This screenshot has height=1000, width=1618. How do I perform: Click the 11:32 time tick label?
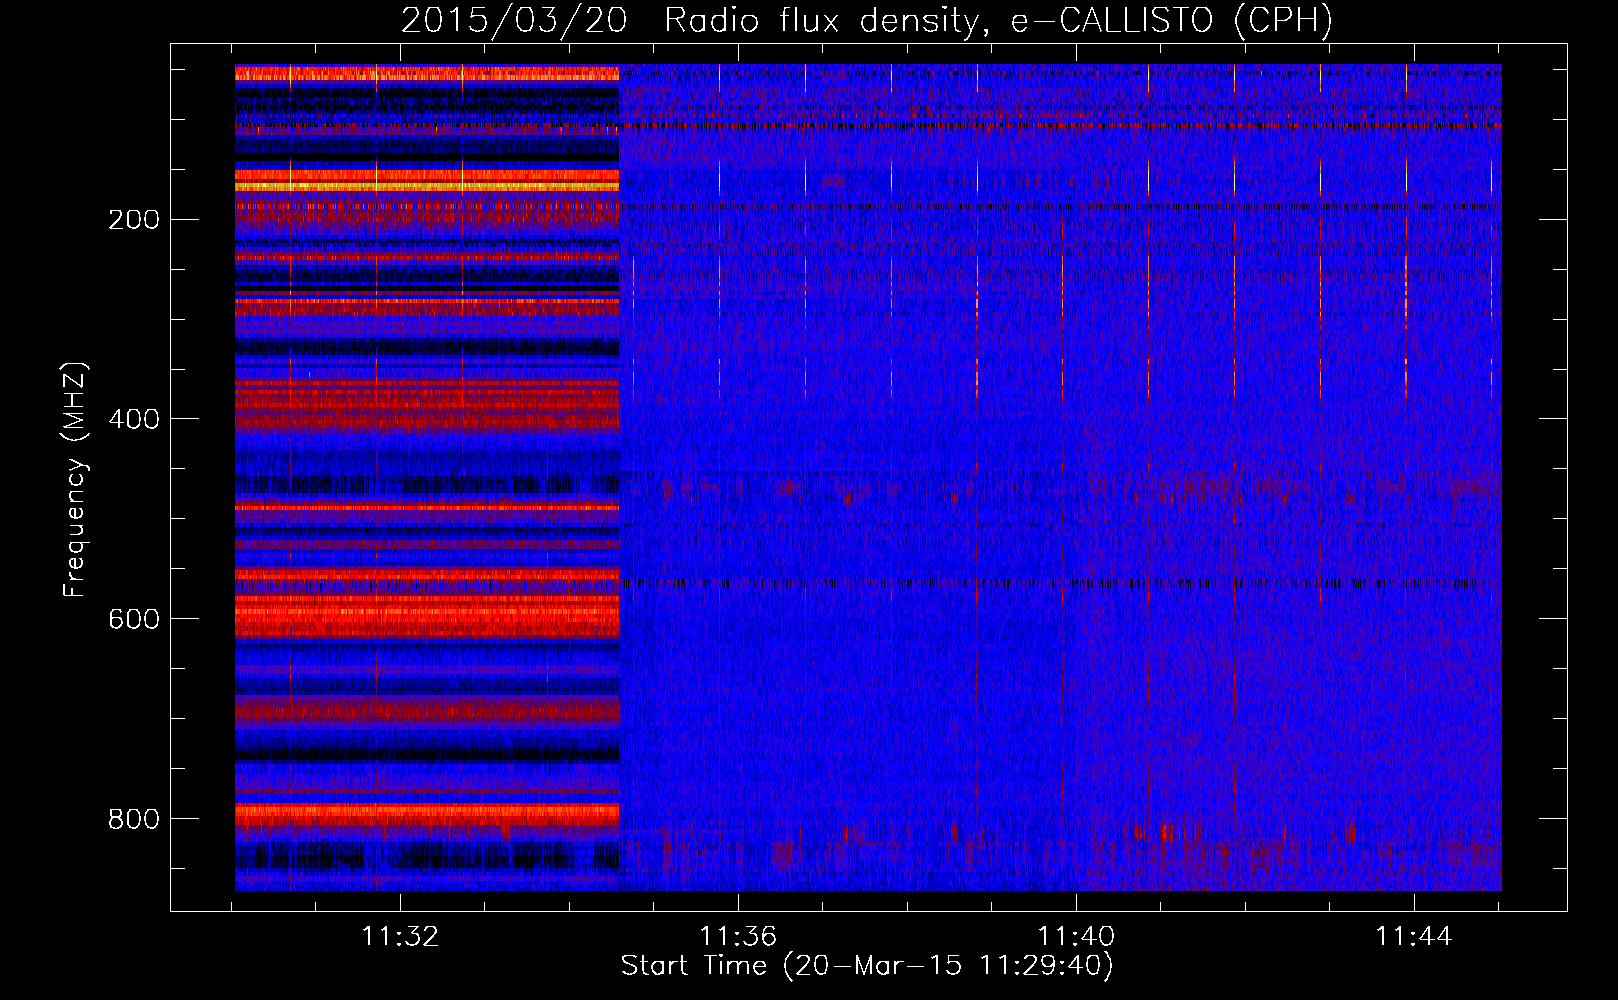click(400, 937)
